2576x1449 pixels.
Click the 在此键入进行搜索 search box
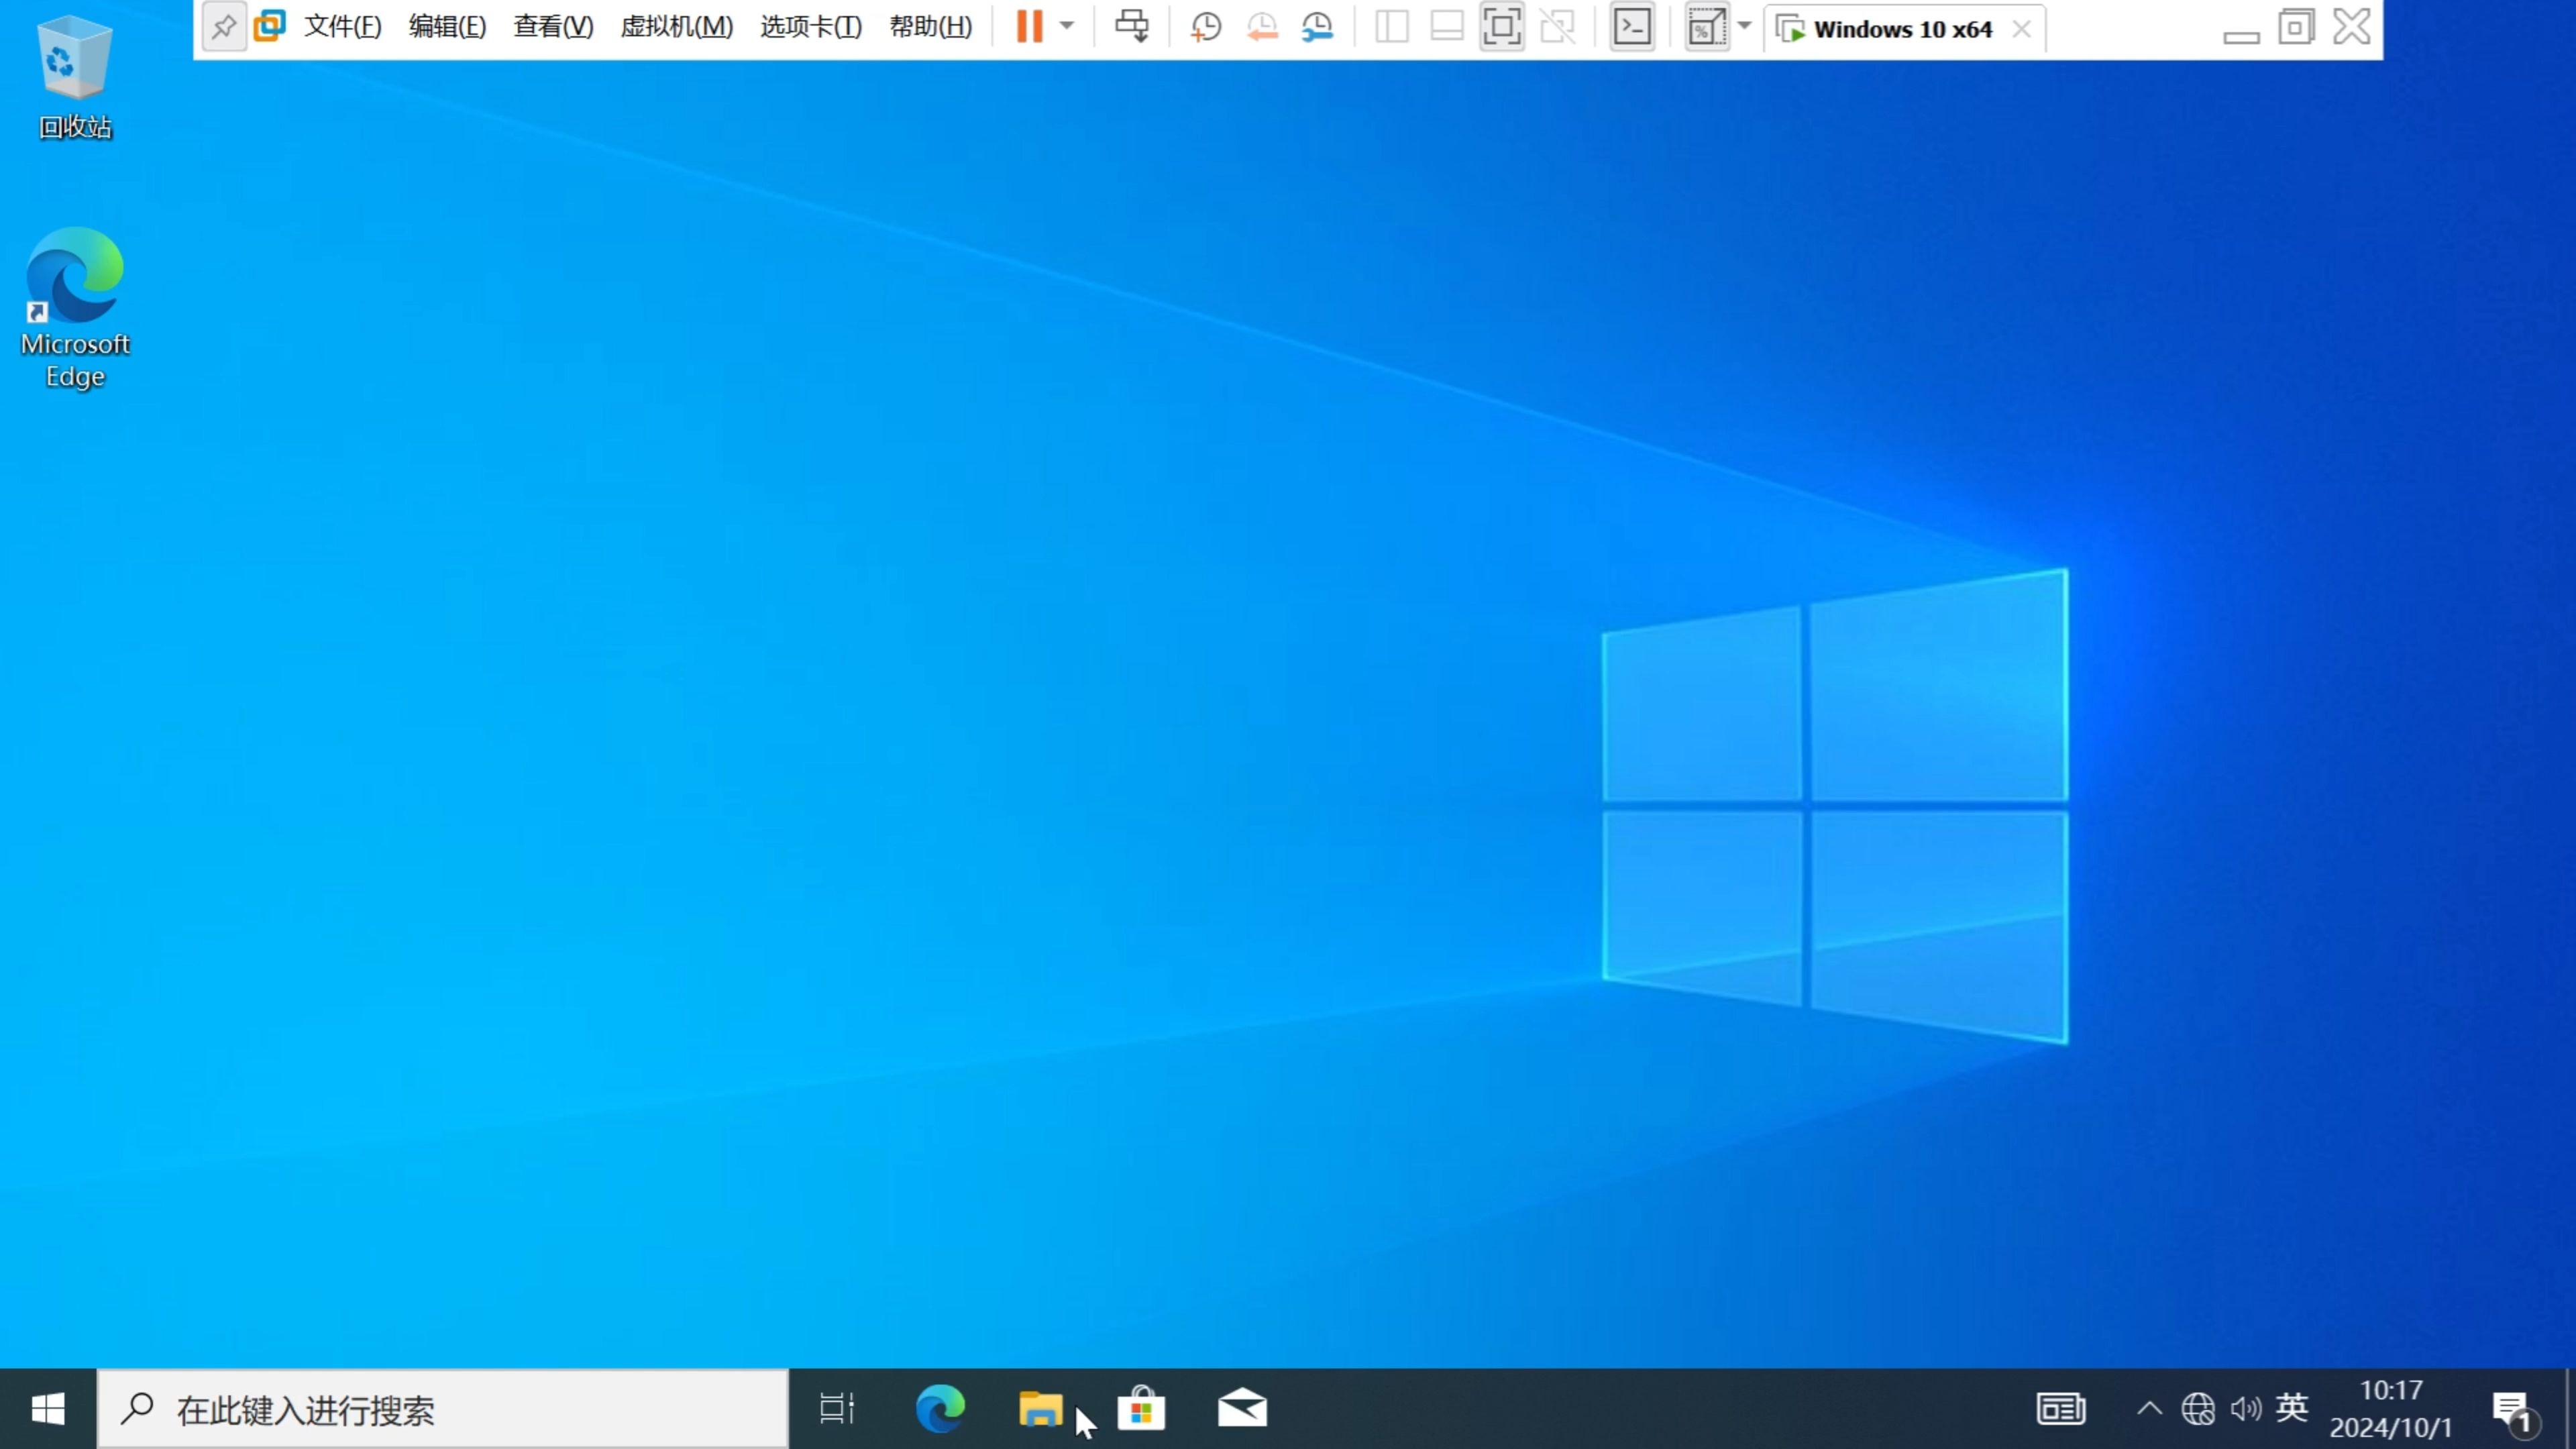(x=443, y=1409)
